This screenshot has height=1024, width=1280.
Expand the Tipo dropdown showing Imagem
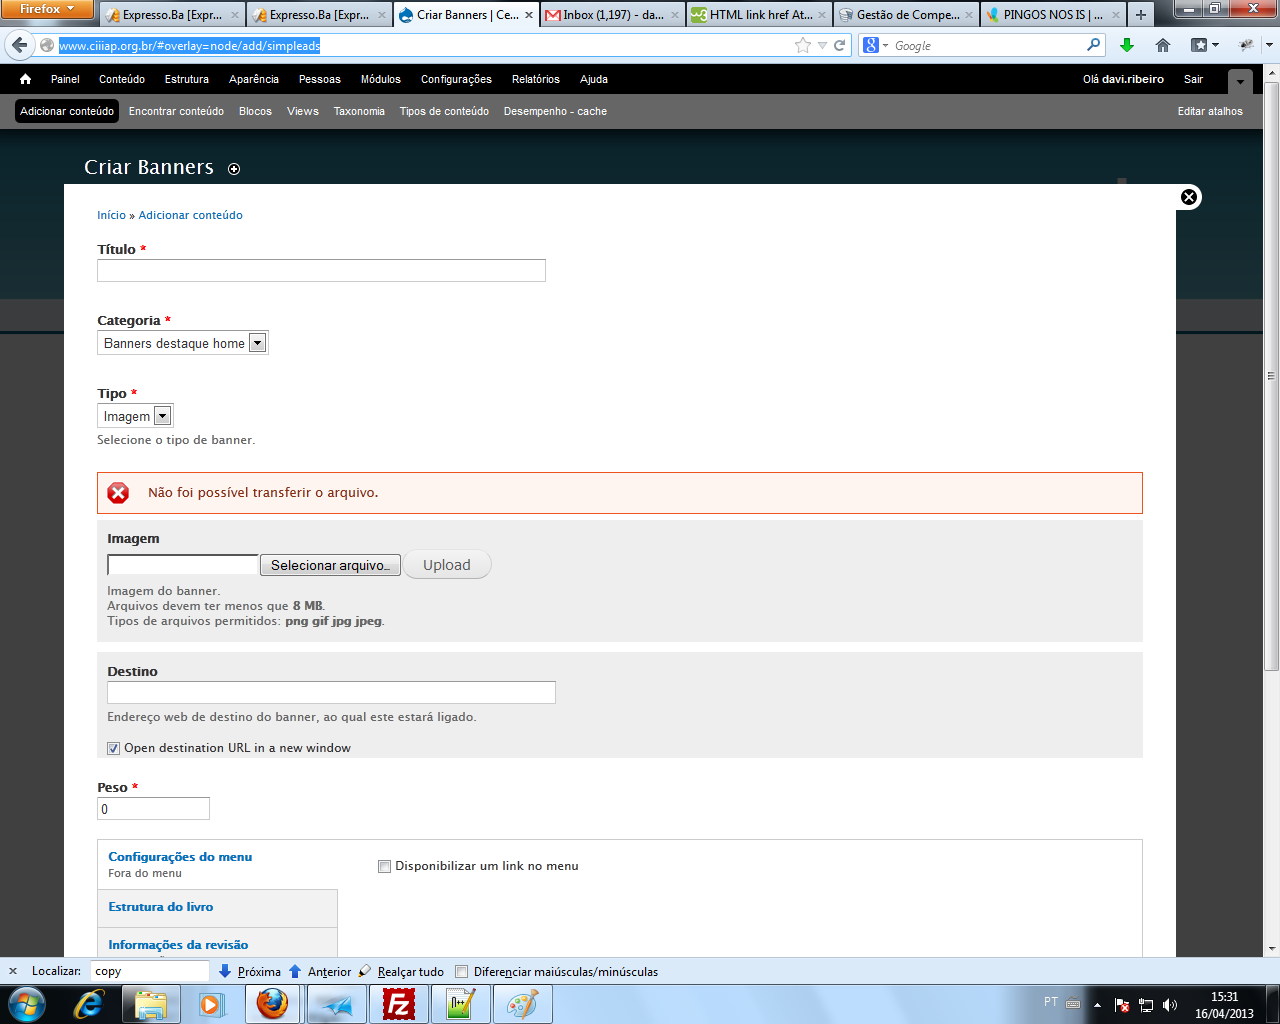point(135,416)
